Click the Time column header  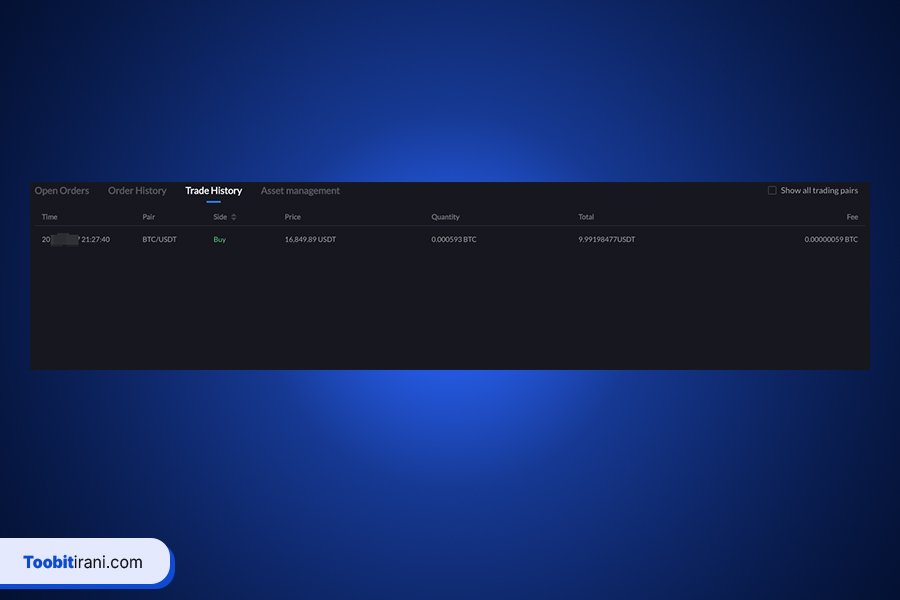point(48,216)
